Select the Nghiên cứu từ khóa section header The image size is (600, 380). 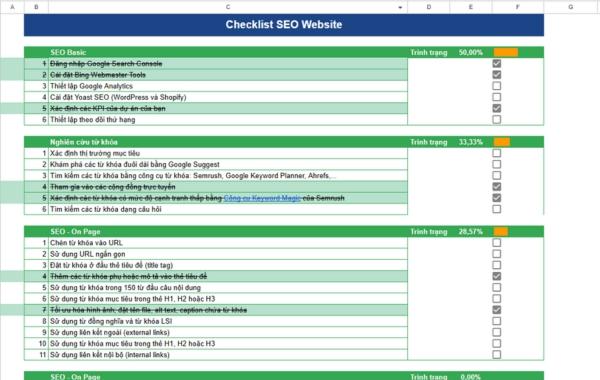pos(228,142)
